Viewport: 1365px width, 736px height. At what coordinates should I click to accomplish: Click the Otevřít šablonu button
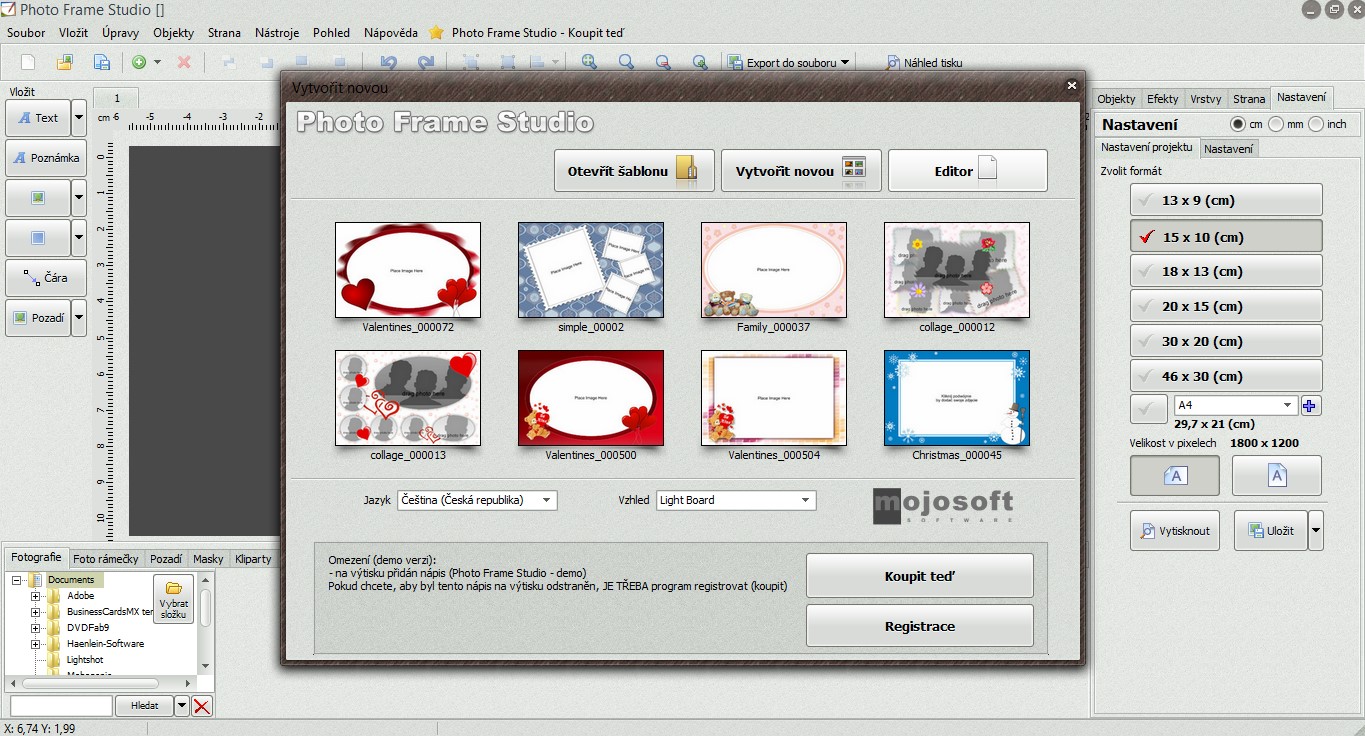tap(634, 171)
